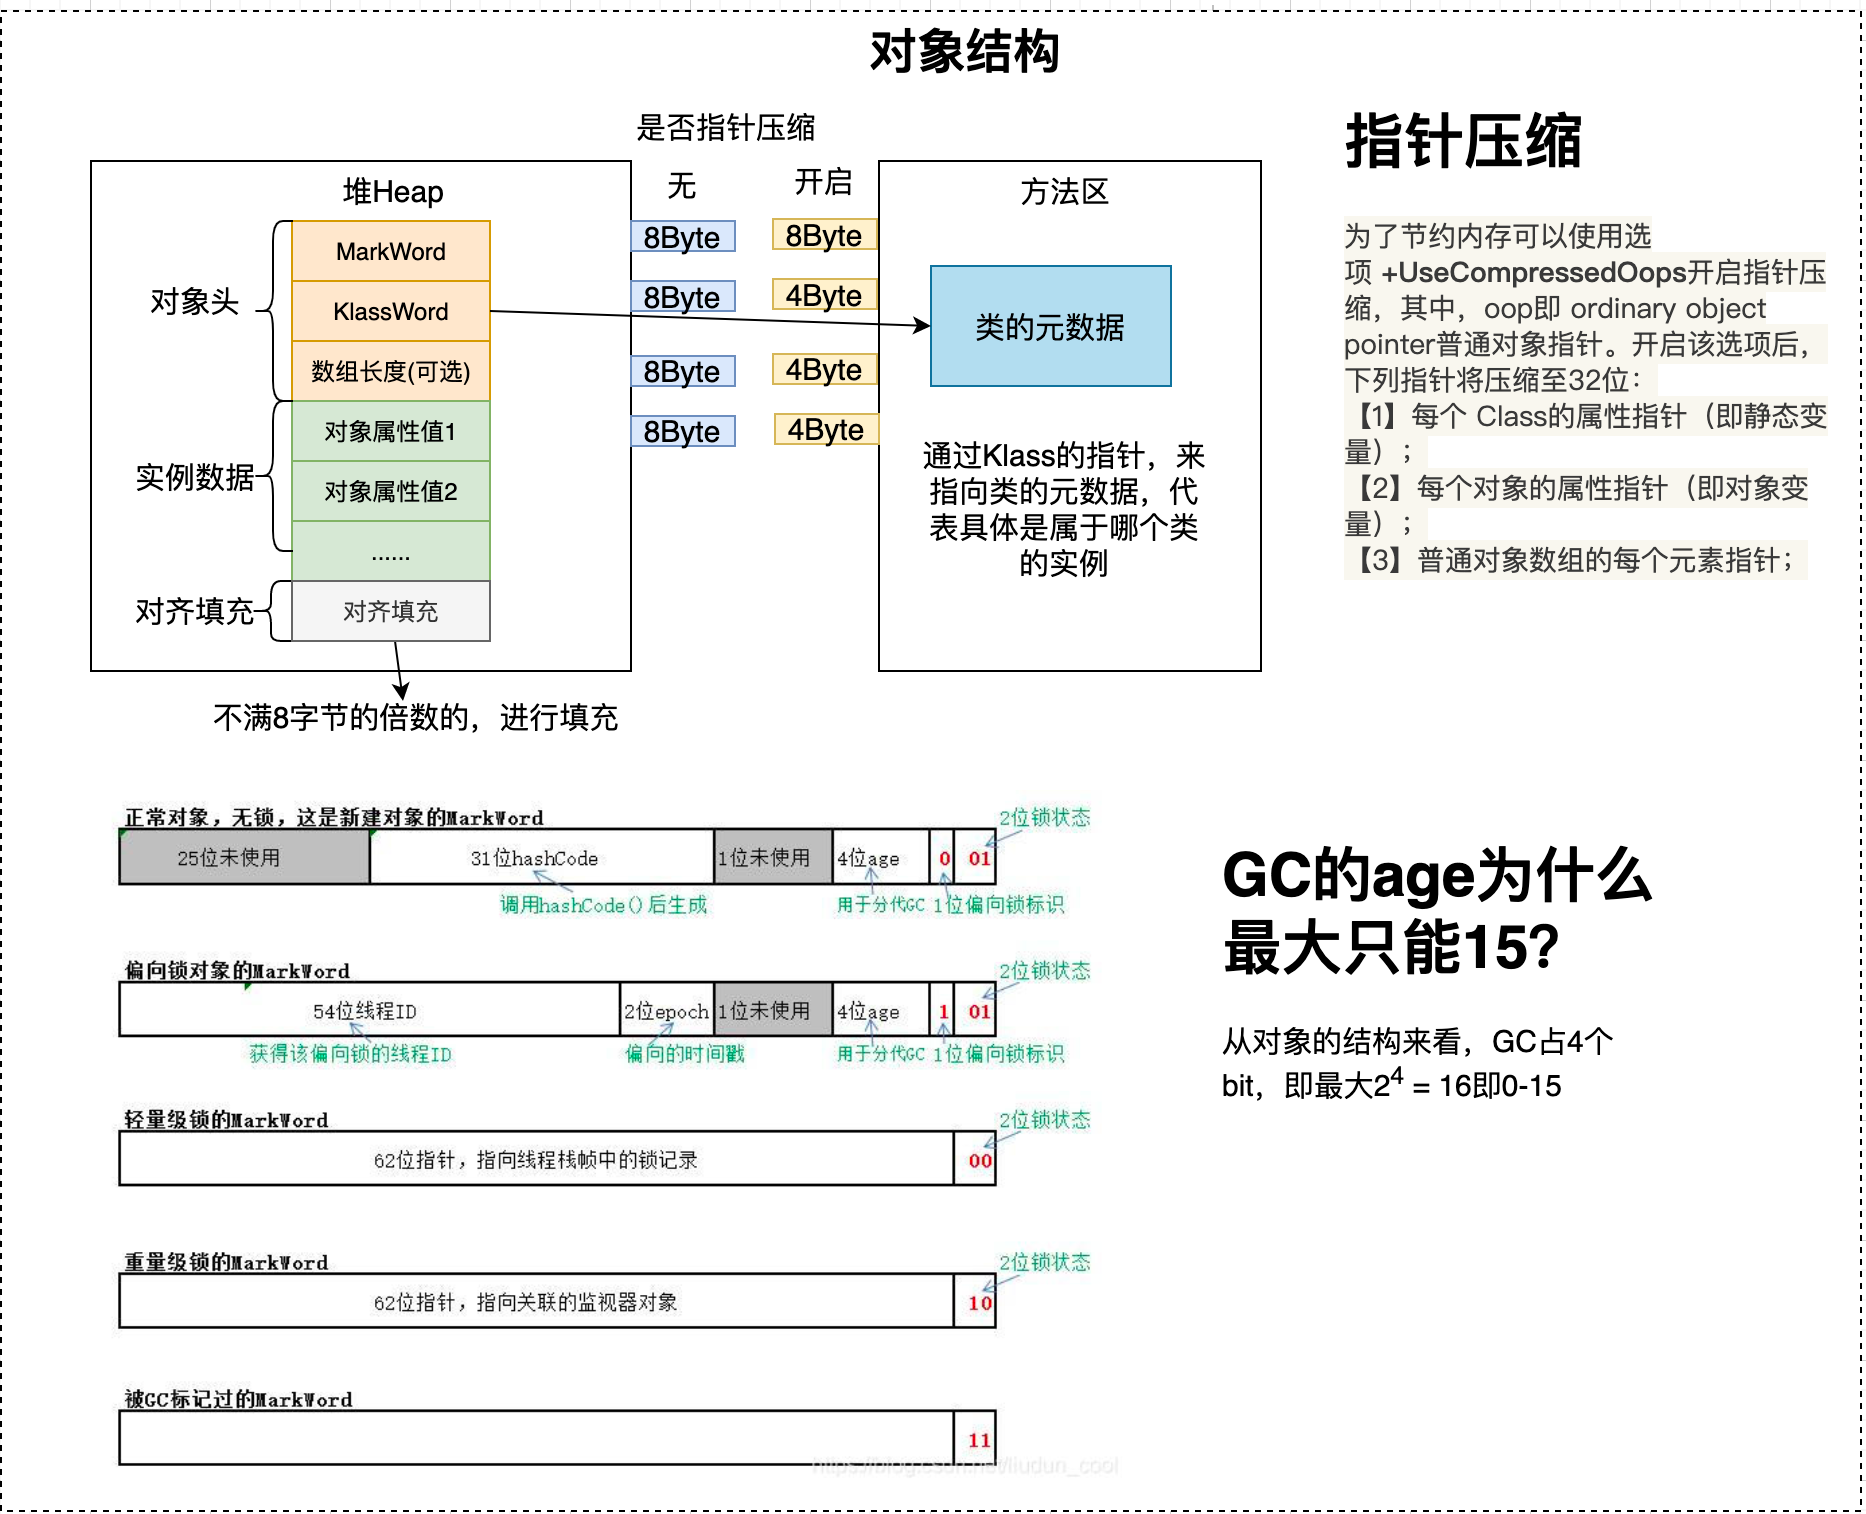1866x1514 pixels.
Task: Click the 对象头 label
Action: tap(194, 301)
